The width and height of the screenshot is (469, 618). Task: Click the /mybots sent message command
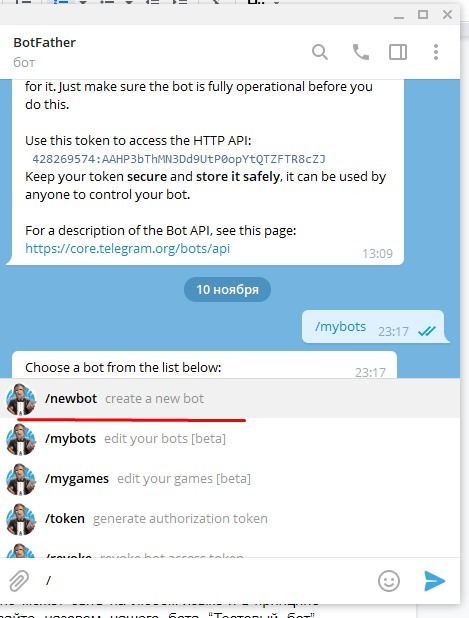pos(341,326)
